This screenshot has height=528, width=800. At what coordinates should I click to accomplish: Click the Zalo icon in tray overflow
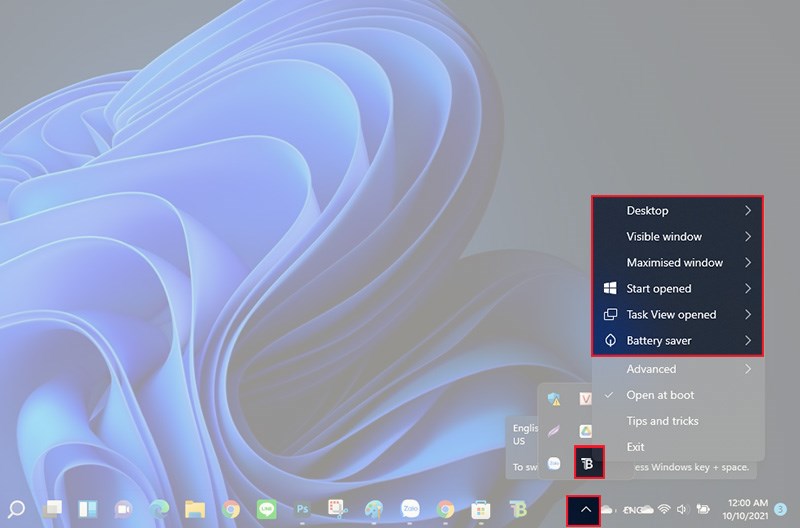(x=554, y=463)
